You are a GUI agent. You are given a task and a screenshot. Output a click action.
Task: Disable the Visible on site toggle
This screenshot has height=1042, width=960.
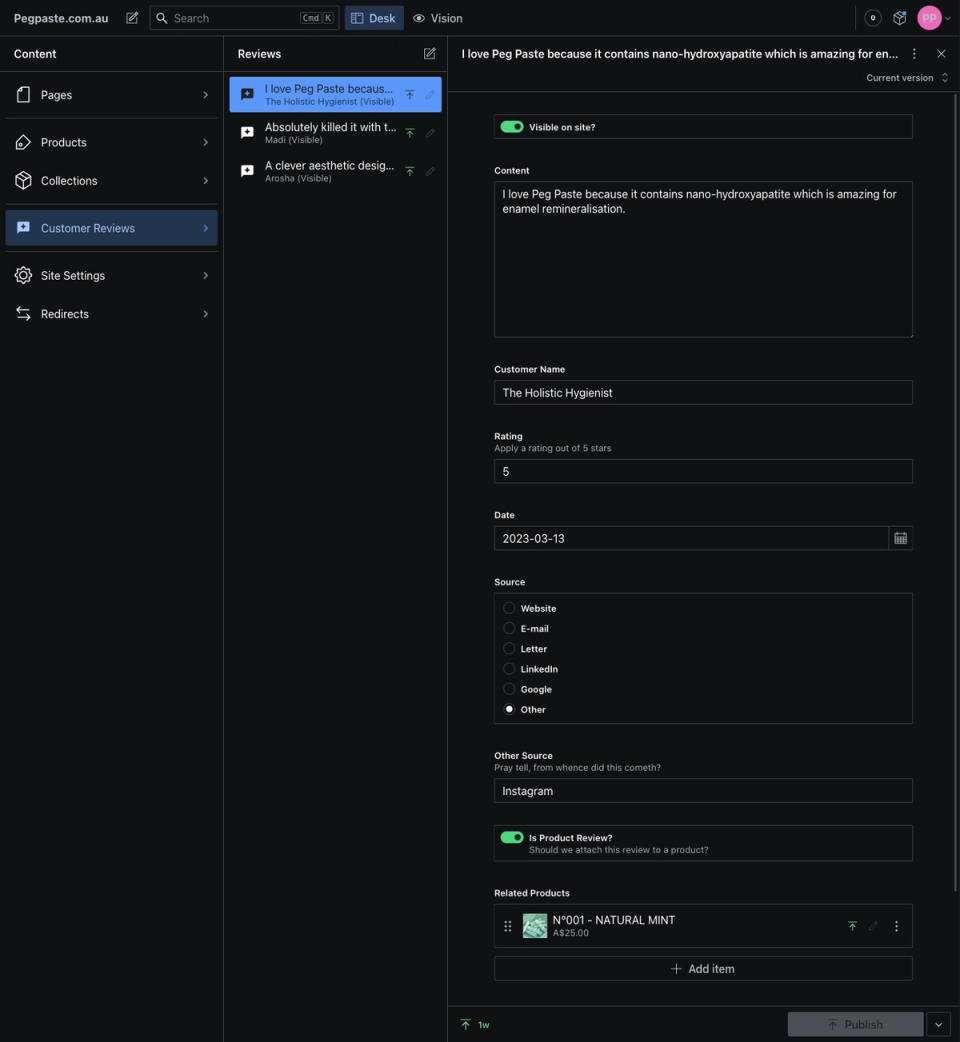click(x=513, y=127)
